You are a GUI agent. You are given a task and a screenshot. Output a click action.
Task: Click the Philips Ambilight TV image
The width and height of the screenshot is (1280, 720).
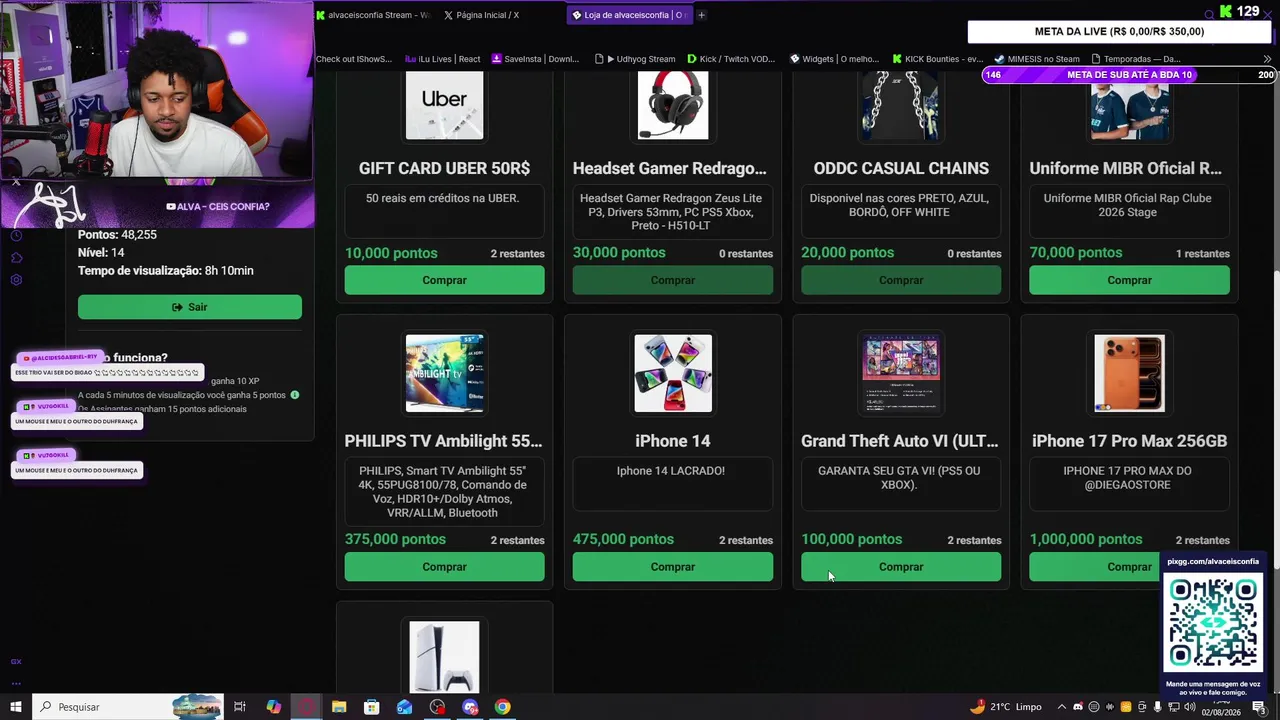click(x=444, y=373)
